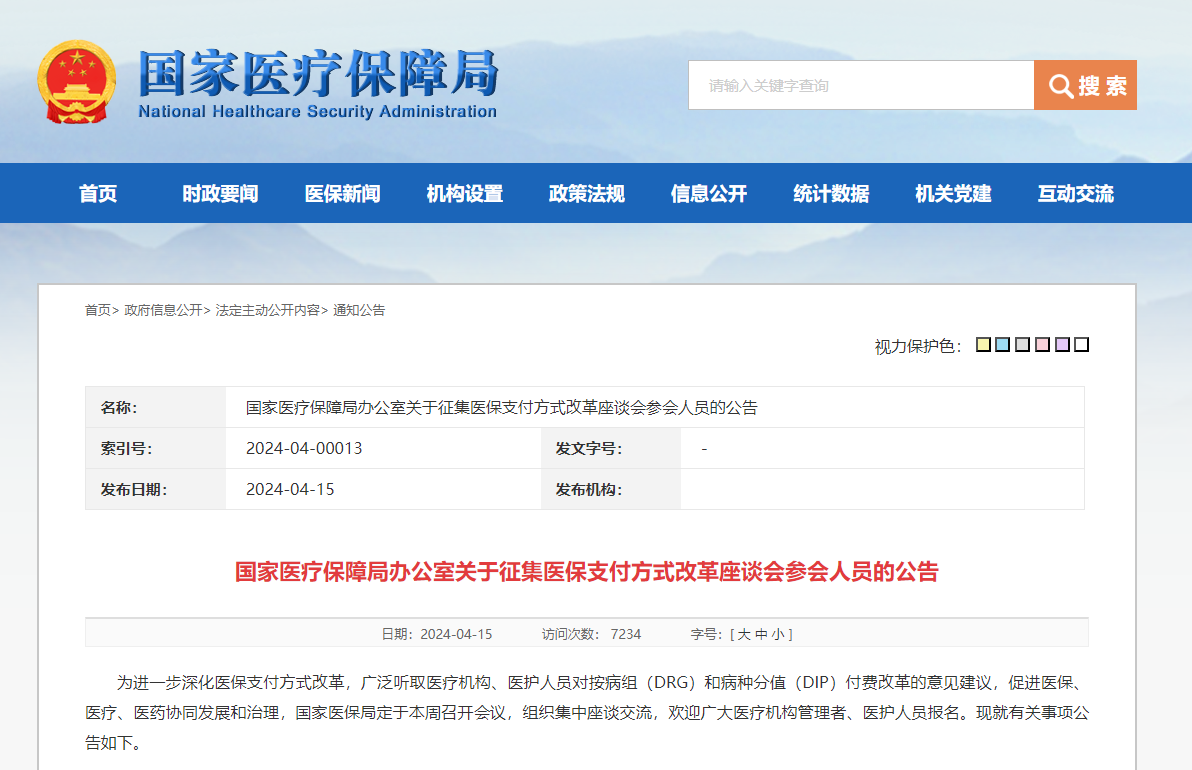
Task: Open the 时政要闻 navigation tab
Action: coord(220,194)
